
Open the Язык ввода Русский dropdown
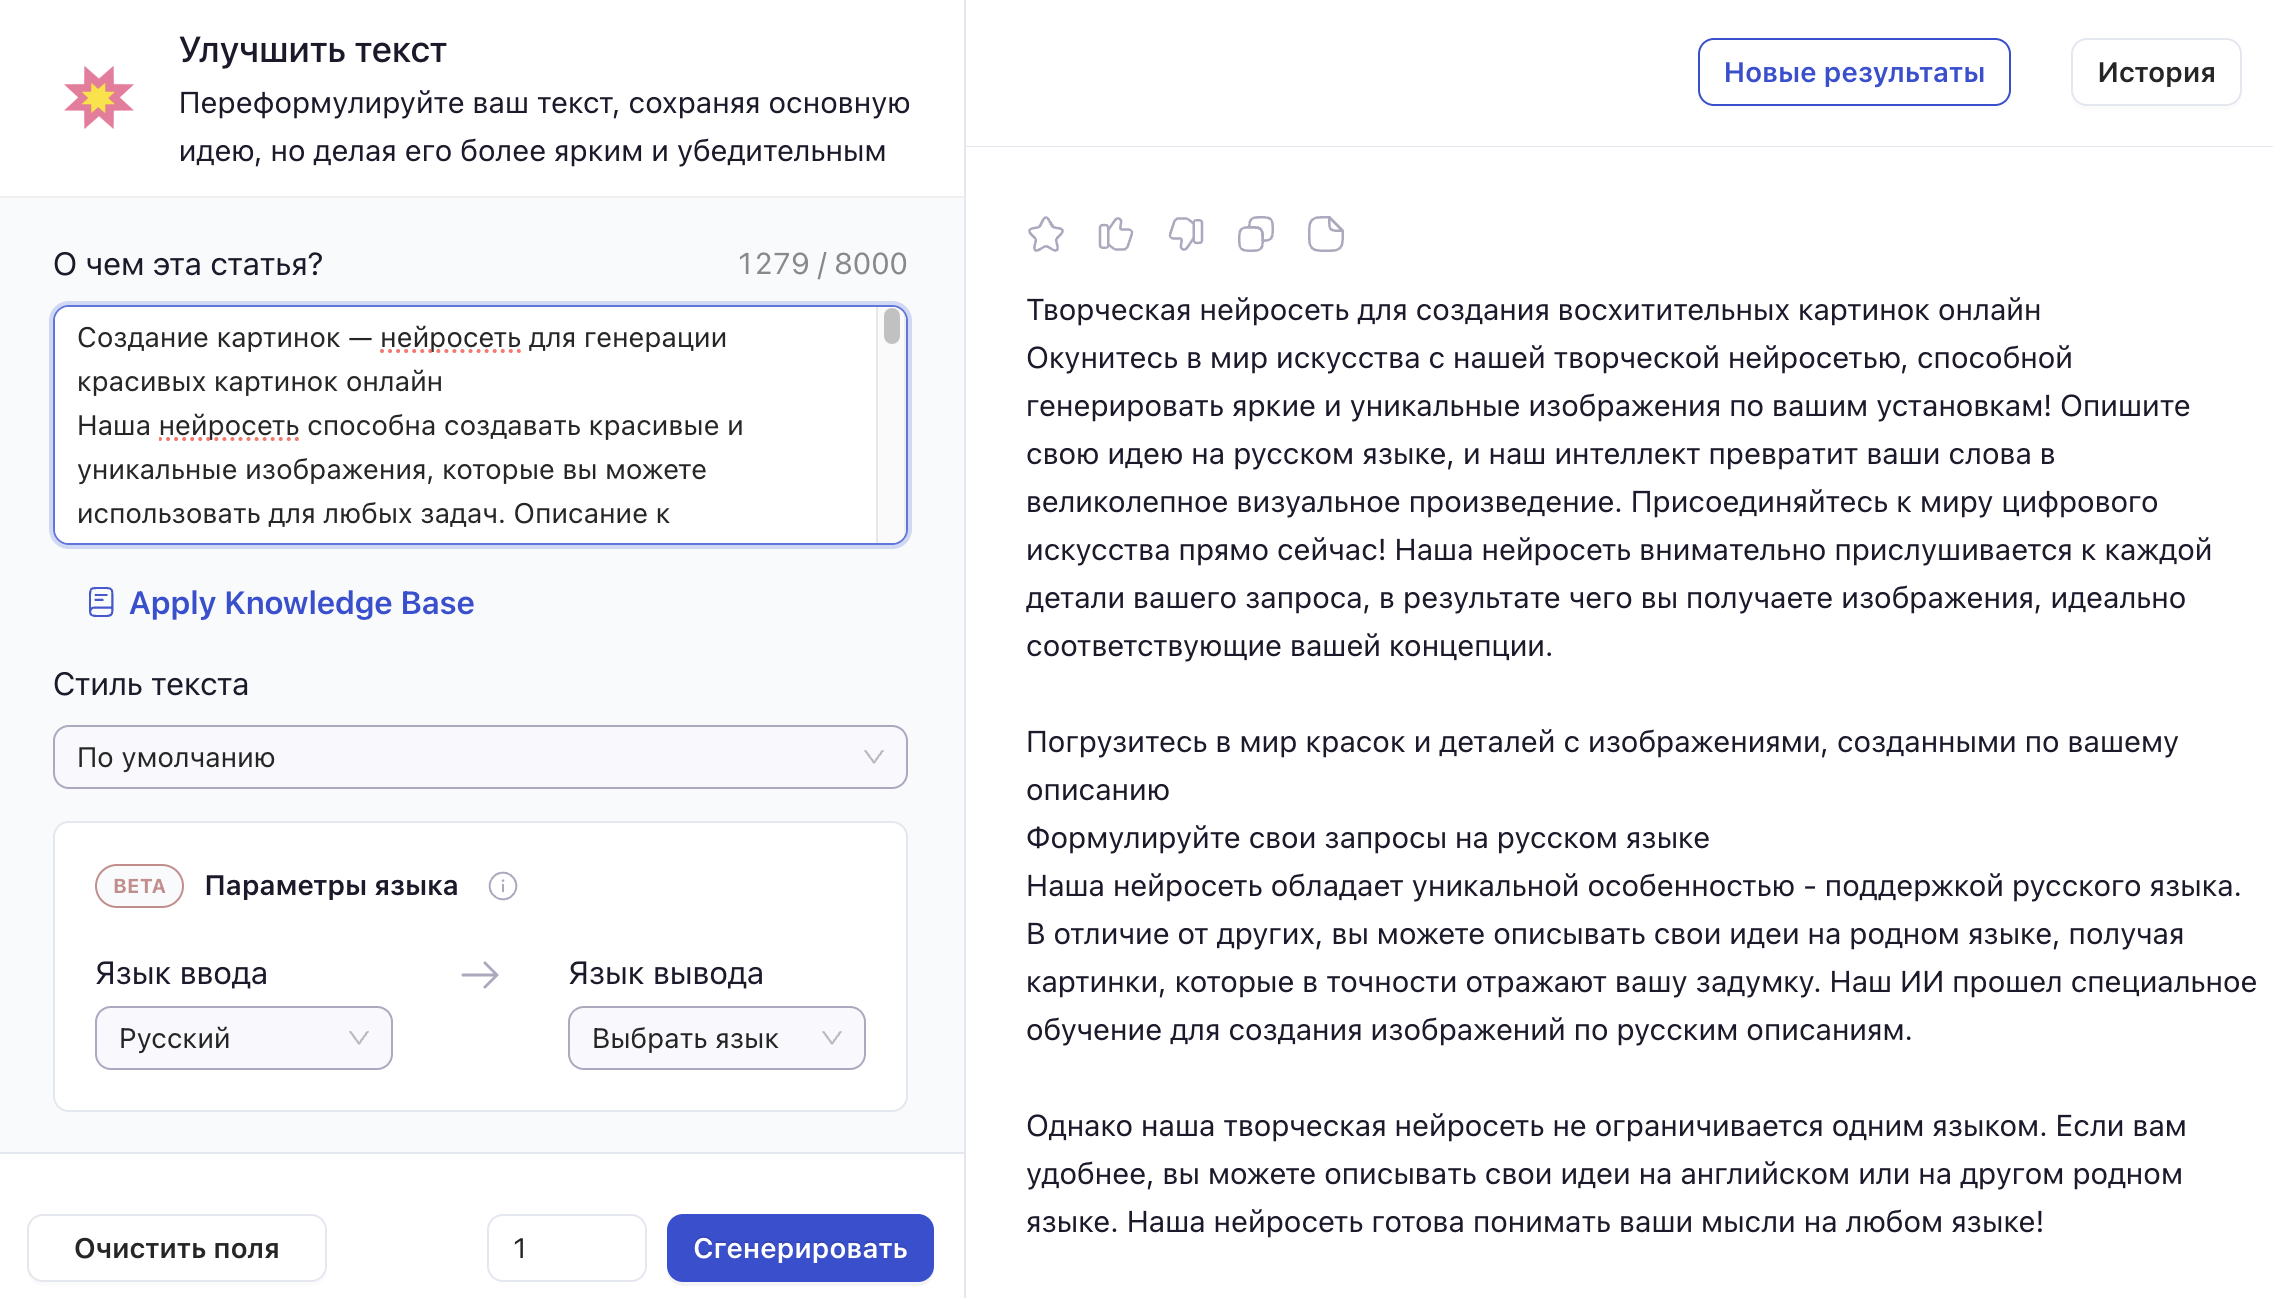pos(243,1038)
